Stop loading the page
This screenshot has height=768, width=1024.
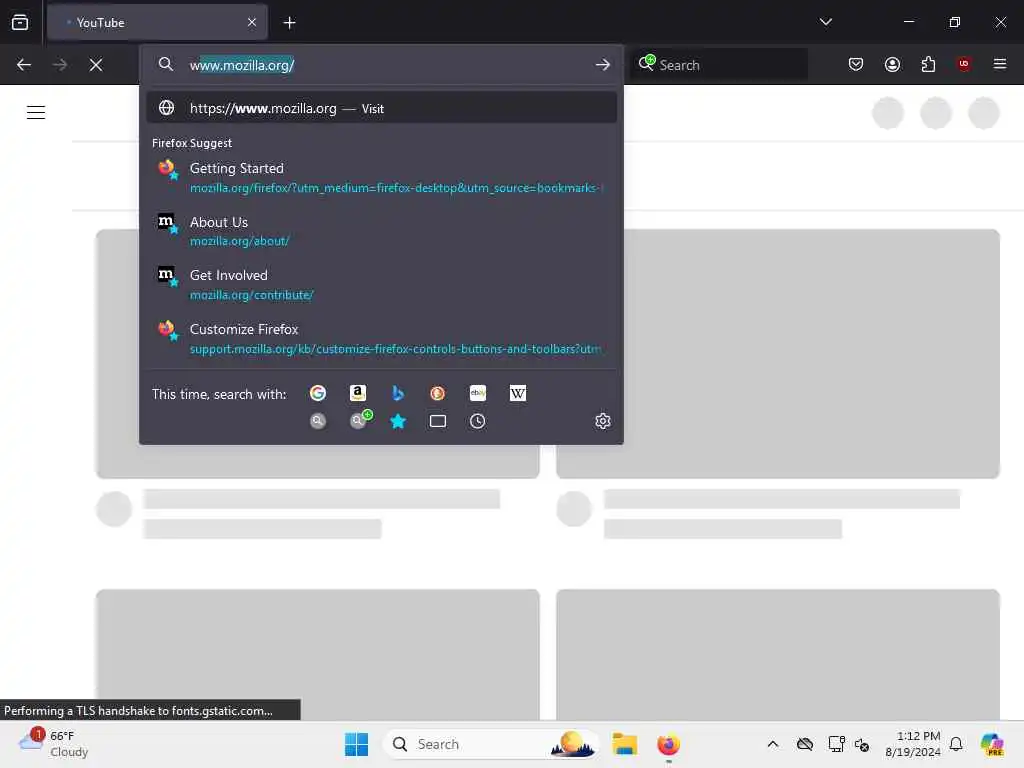[x=96, y=65]
